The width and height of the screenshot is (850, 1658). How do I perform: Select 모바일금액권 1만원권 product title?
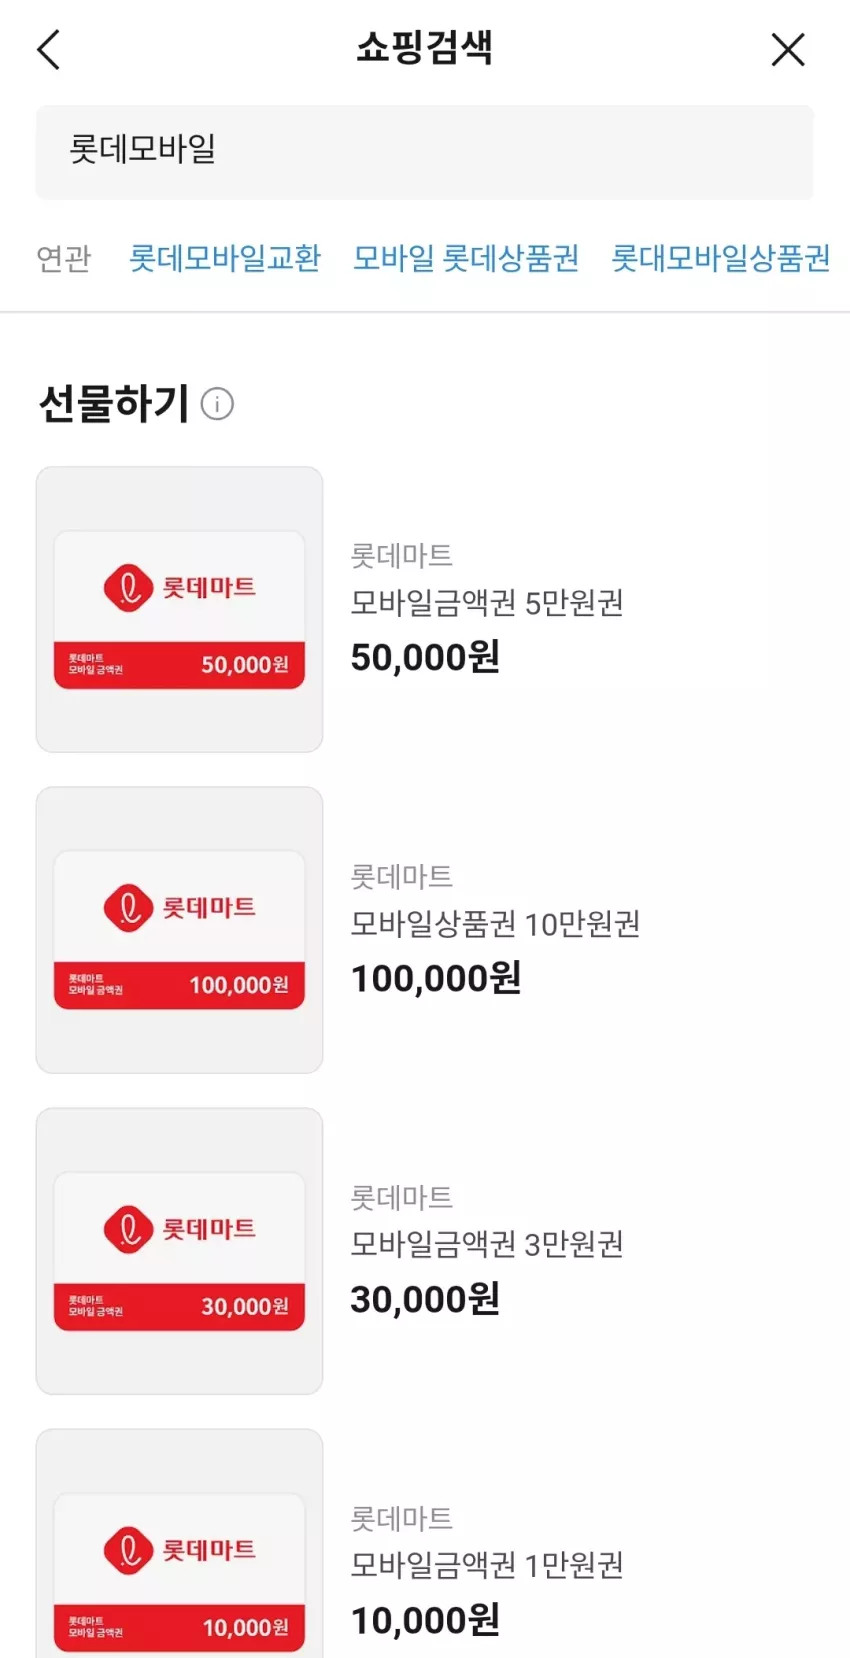point(487,1565)
